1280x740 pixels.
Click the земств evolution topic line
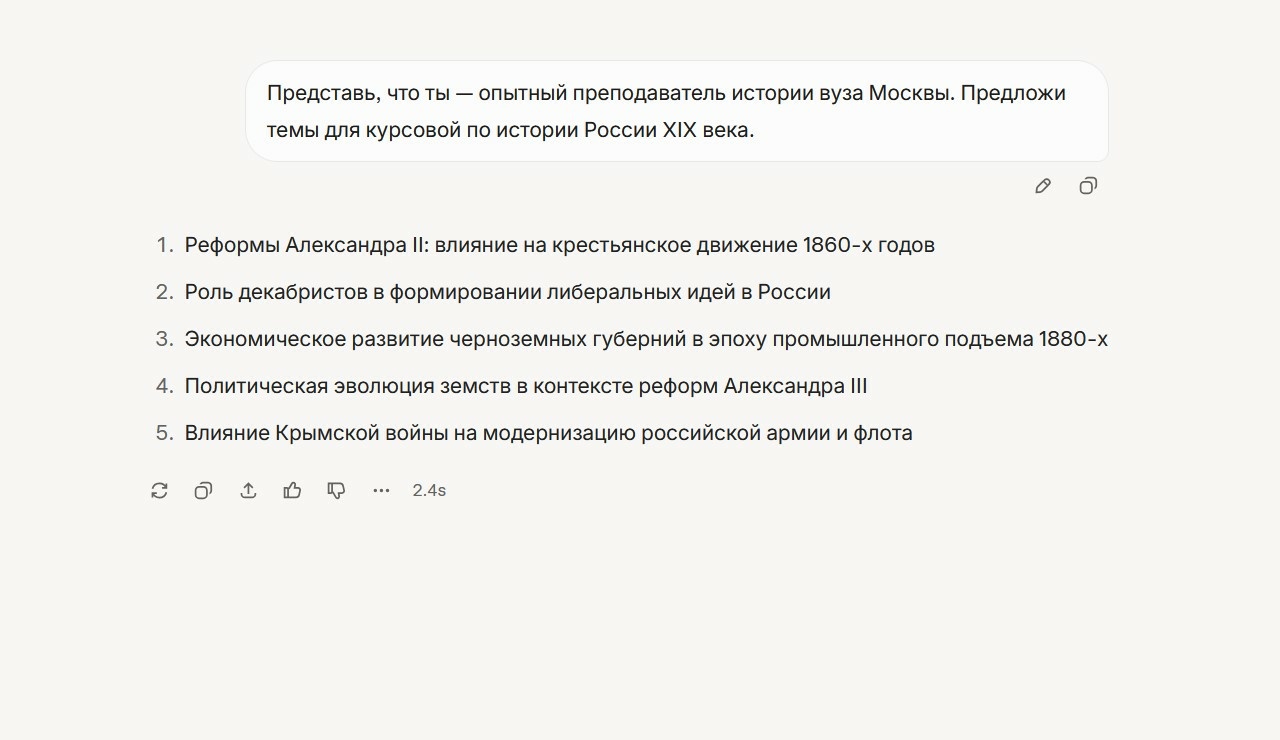pyautogui.click(x=527, y=385)
